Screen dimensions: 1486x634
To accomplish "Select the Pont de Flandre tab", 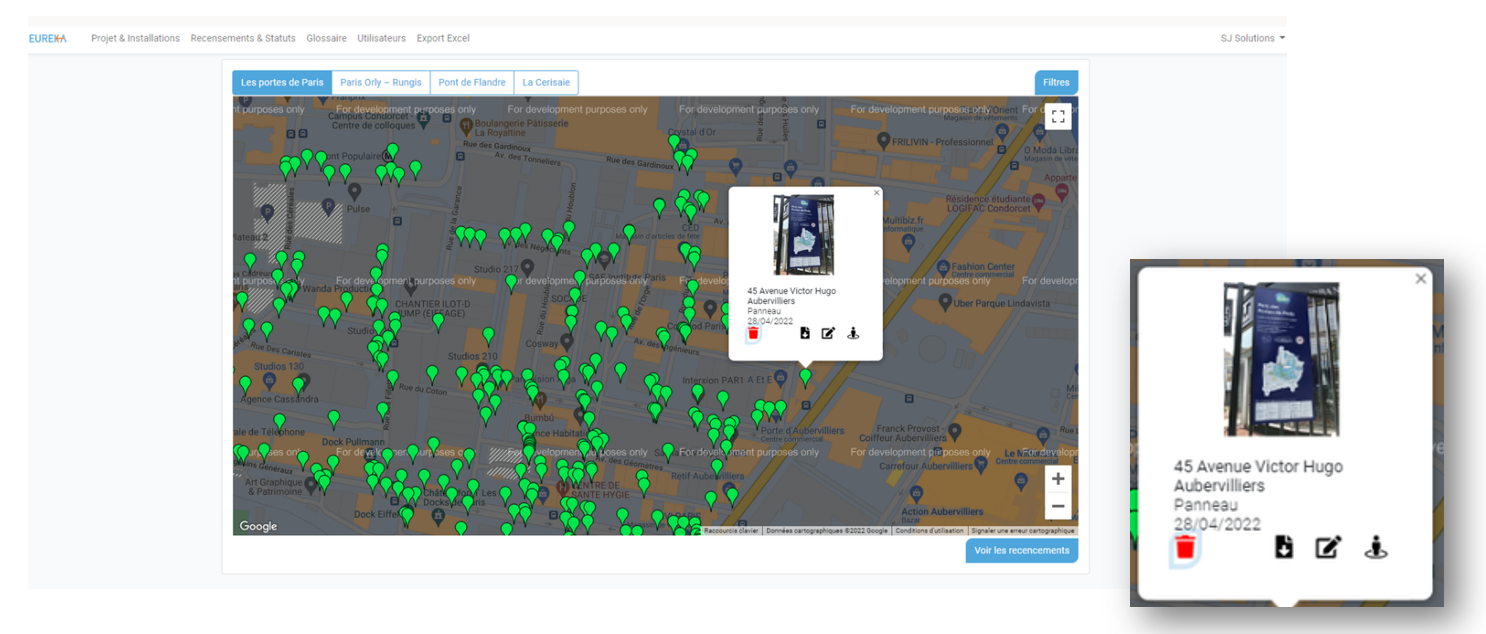I will [x=472, y=83].
